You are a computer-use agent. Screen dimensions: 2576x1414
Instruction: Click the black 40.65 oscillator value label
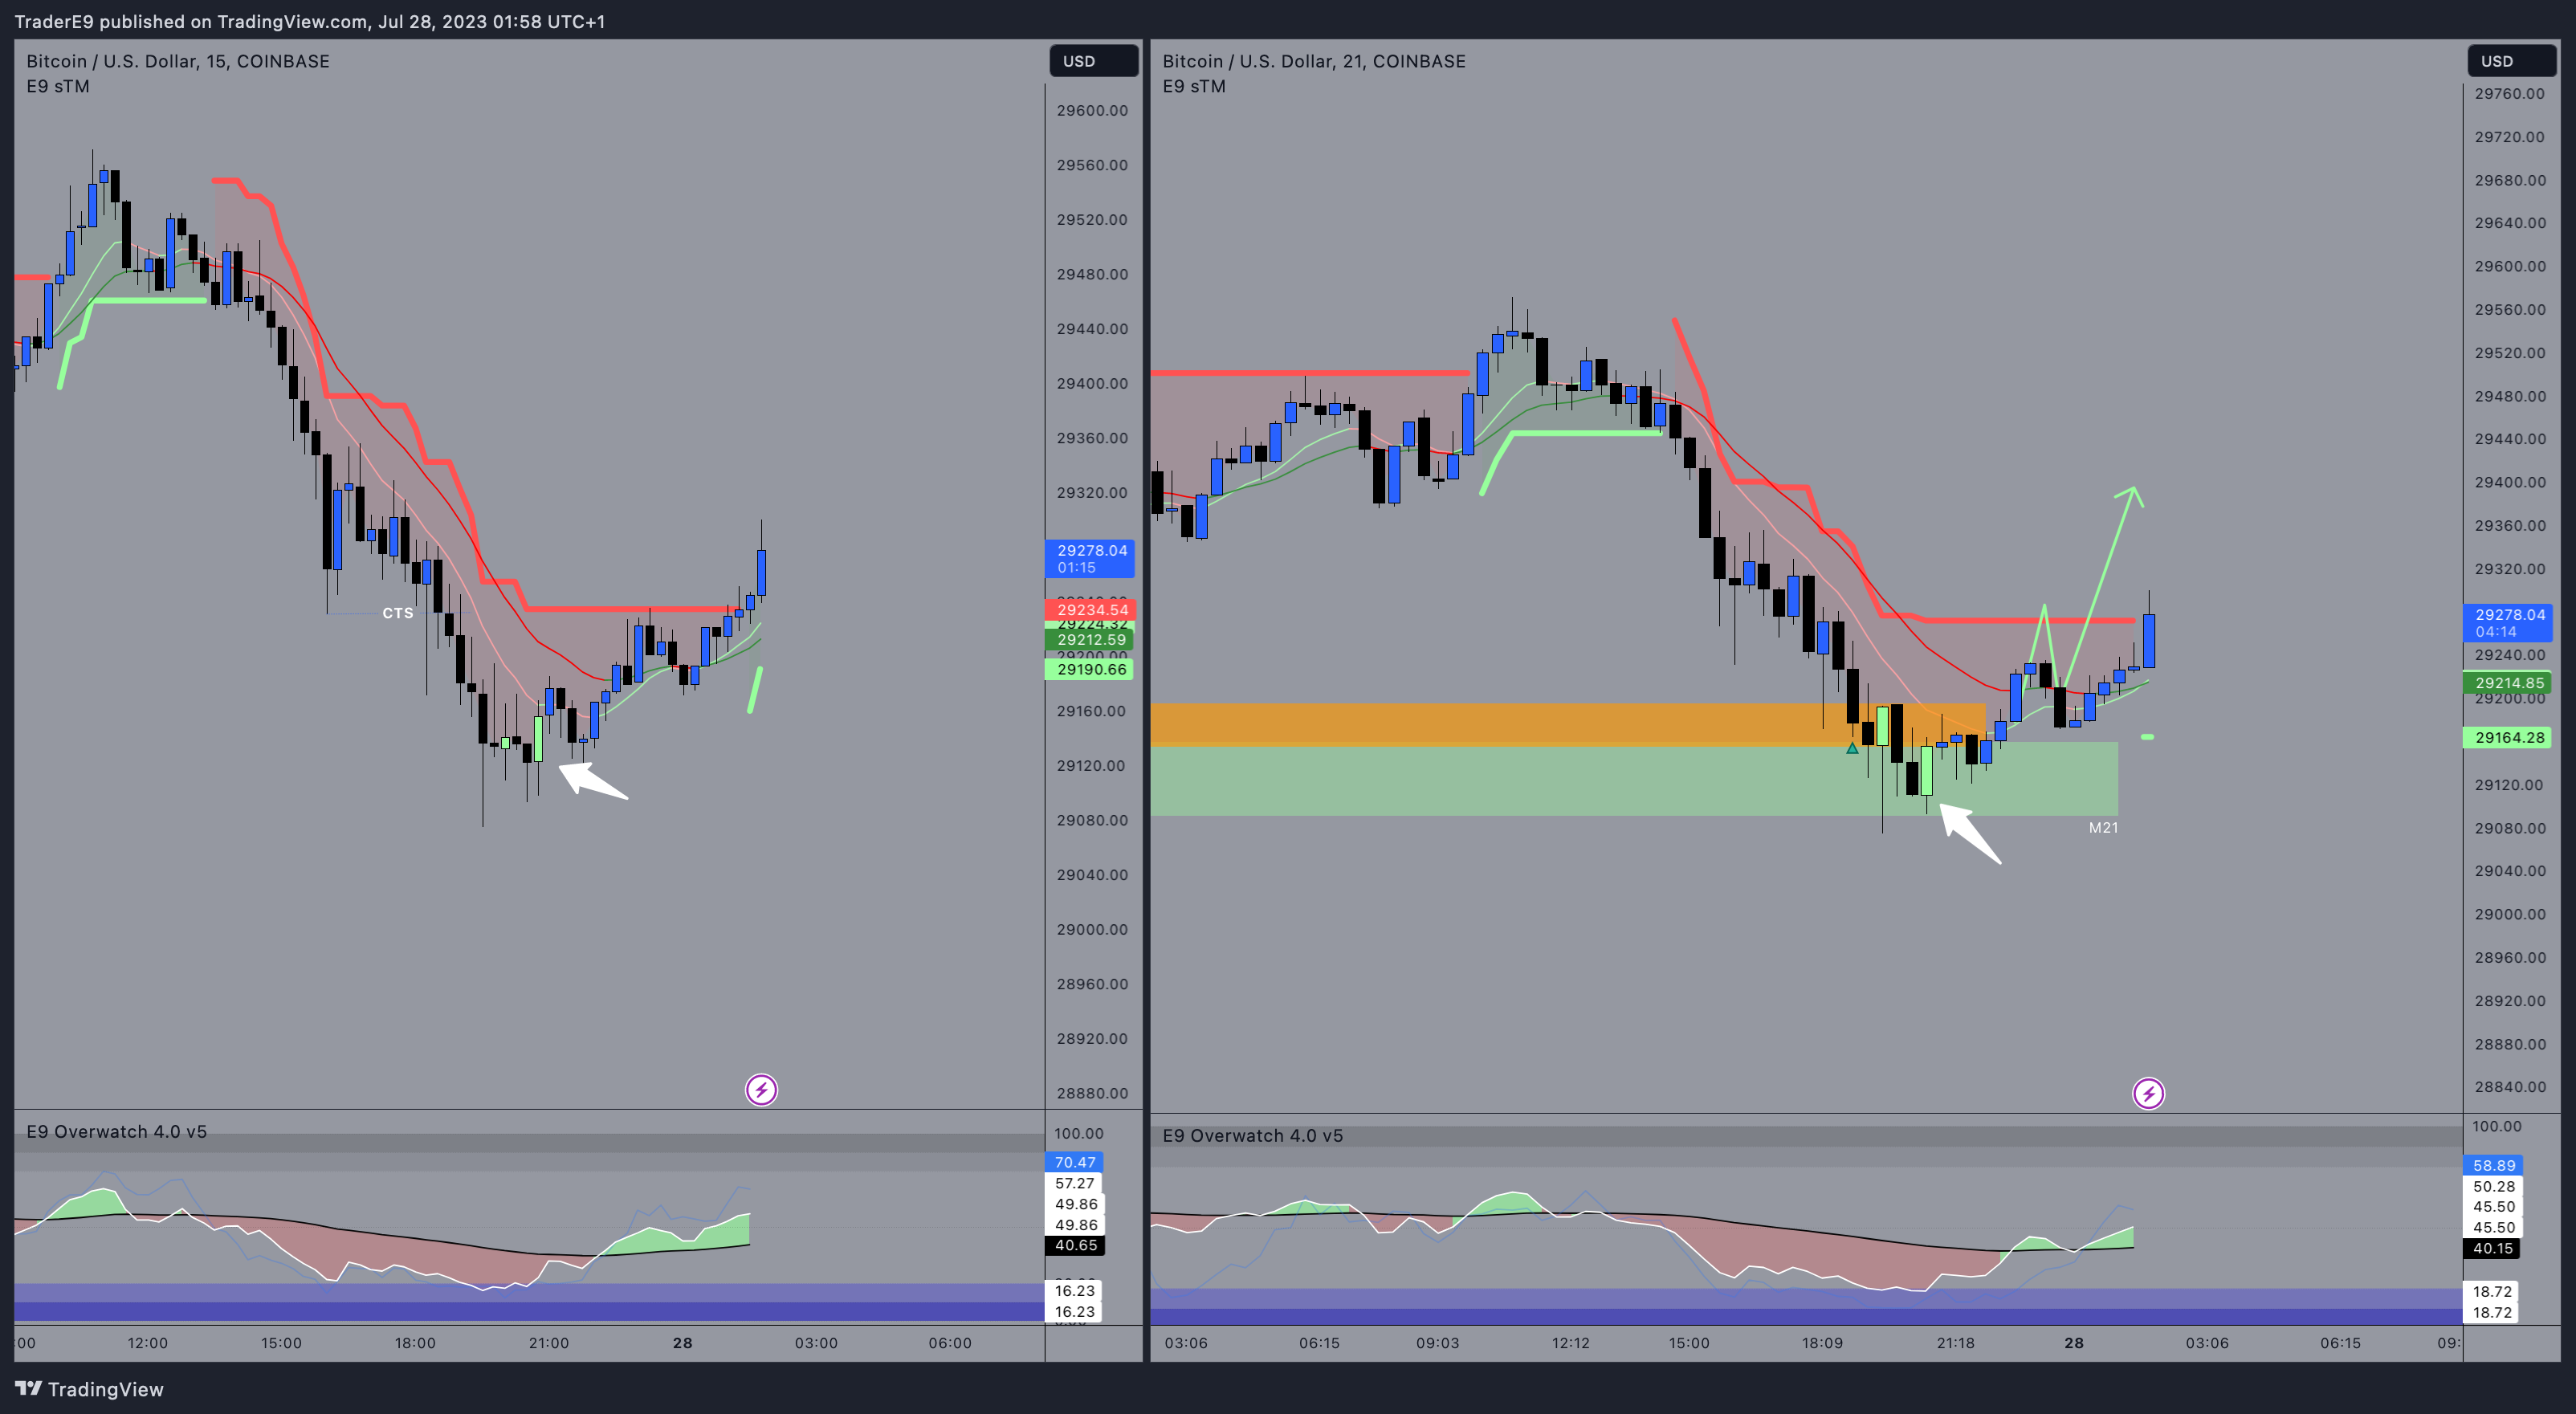[1075, 1245]
